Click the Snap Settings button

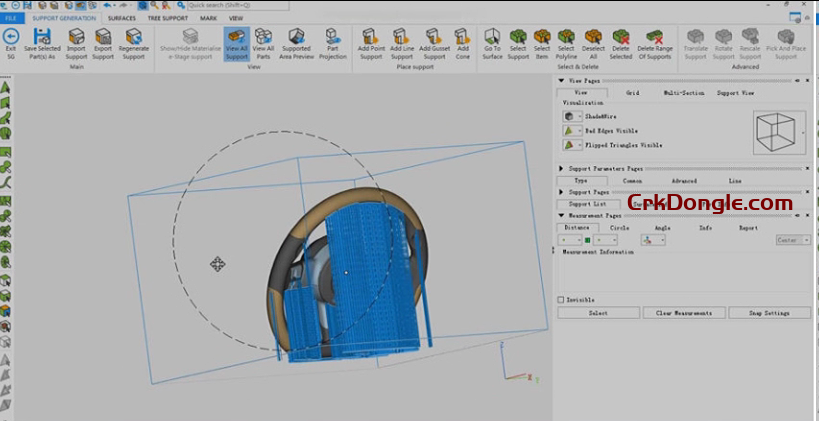770,313
